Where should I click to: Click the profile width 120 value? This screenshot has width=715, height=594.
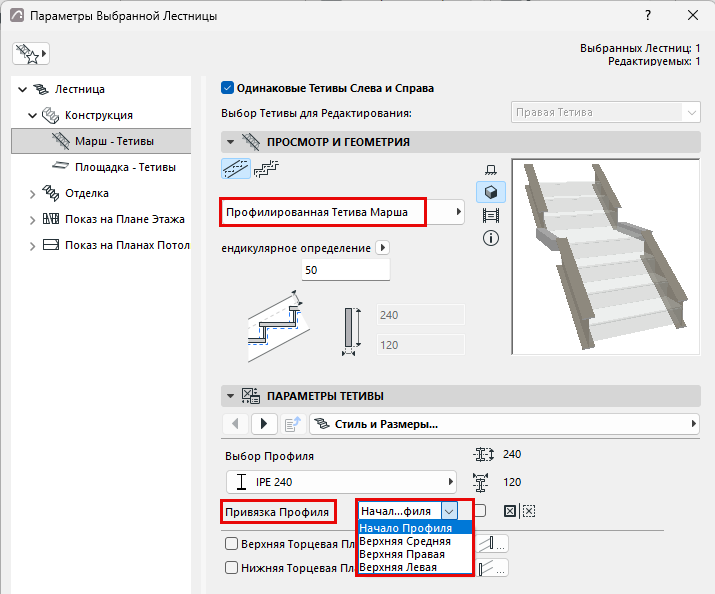point(512,482)
